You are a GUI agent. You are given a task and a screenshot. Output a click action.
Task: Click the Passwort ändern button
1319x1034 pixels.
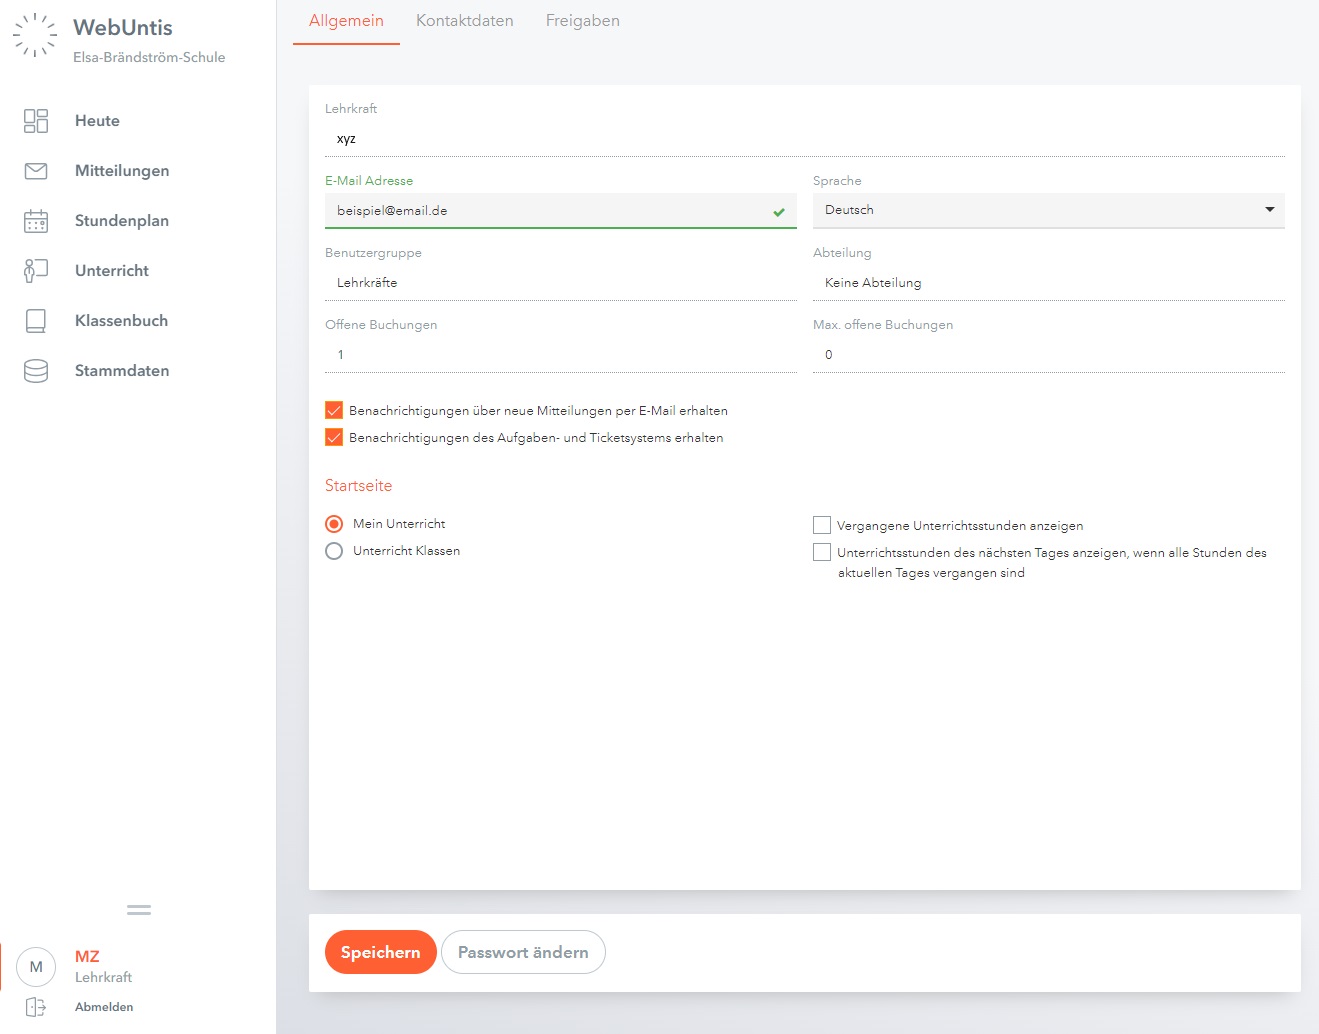click(523, 952)
